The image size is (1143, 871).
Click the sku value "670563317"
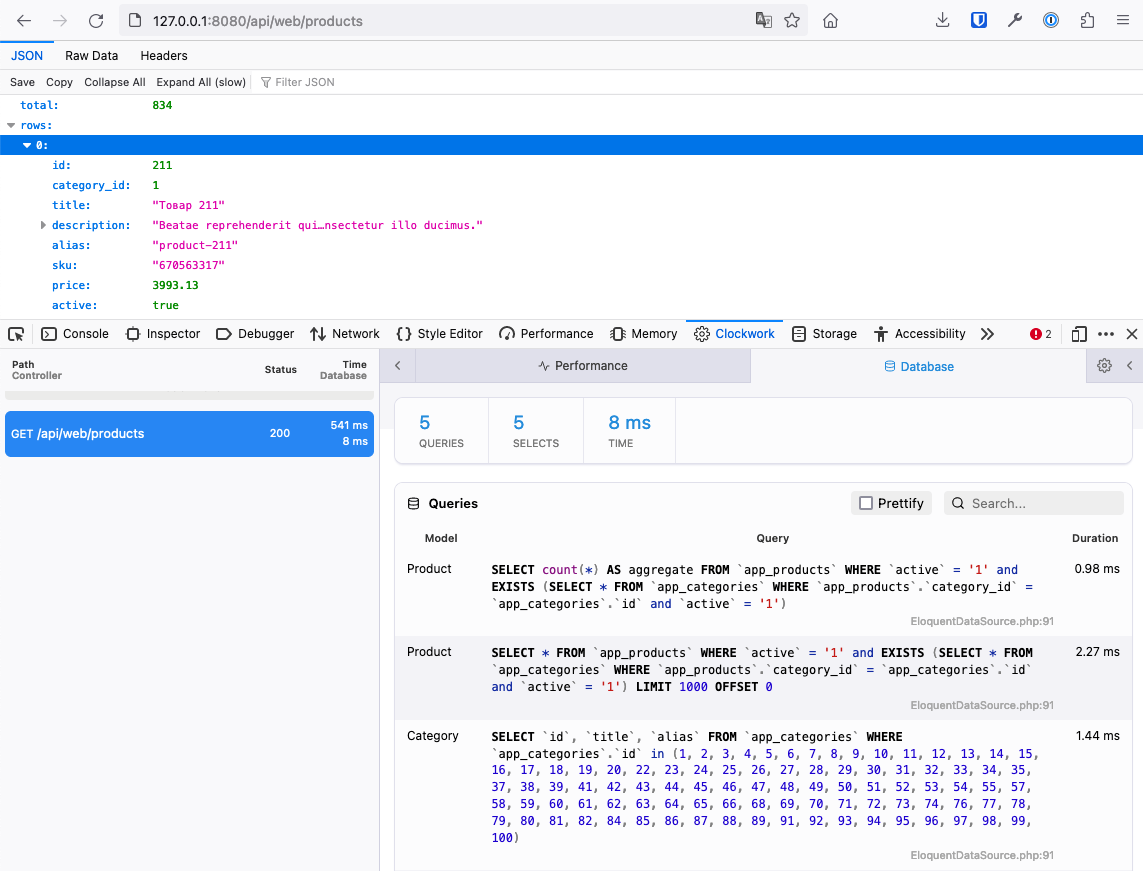[188, 265]
